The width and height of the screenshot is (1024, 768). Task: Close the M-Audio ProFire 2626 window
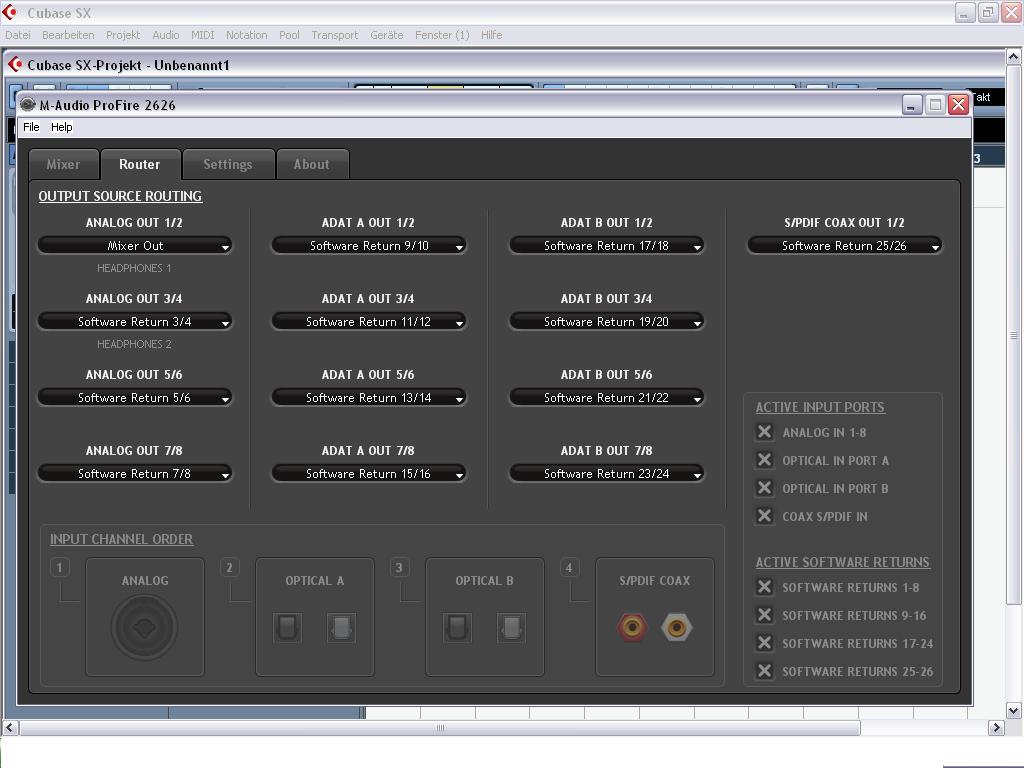[x=958, y=104]
